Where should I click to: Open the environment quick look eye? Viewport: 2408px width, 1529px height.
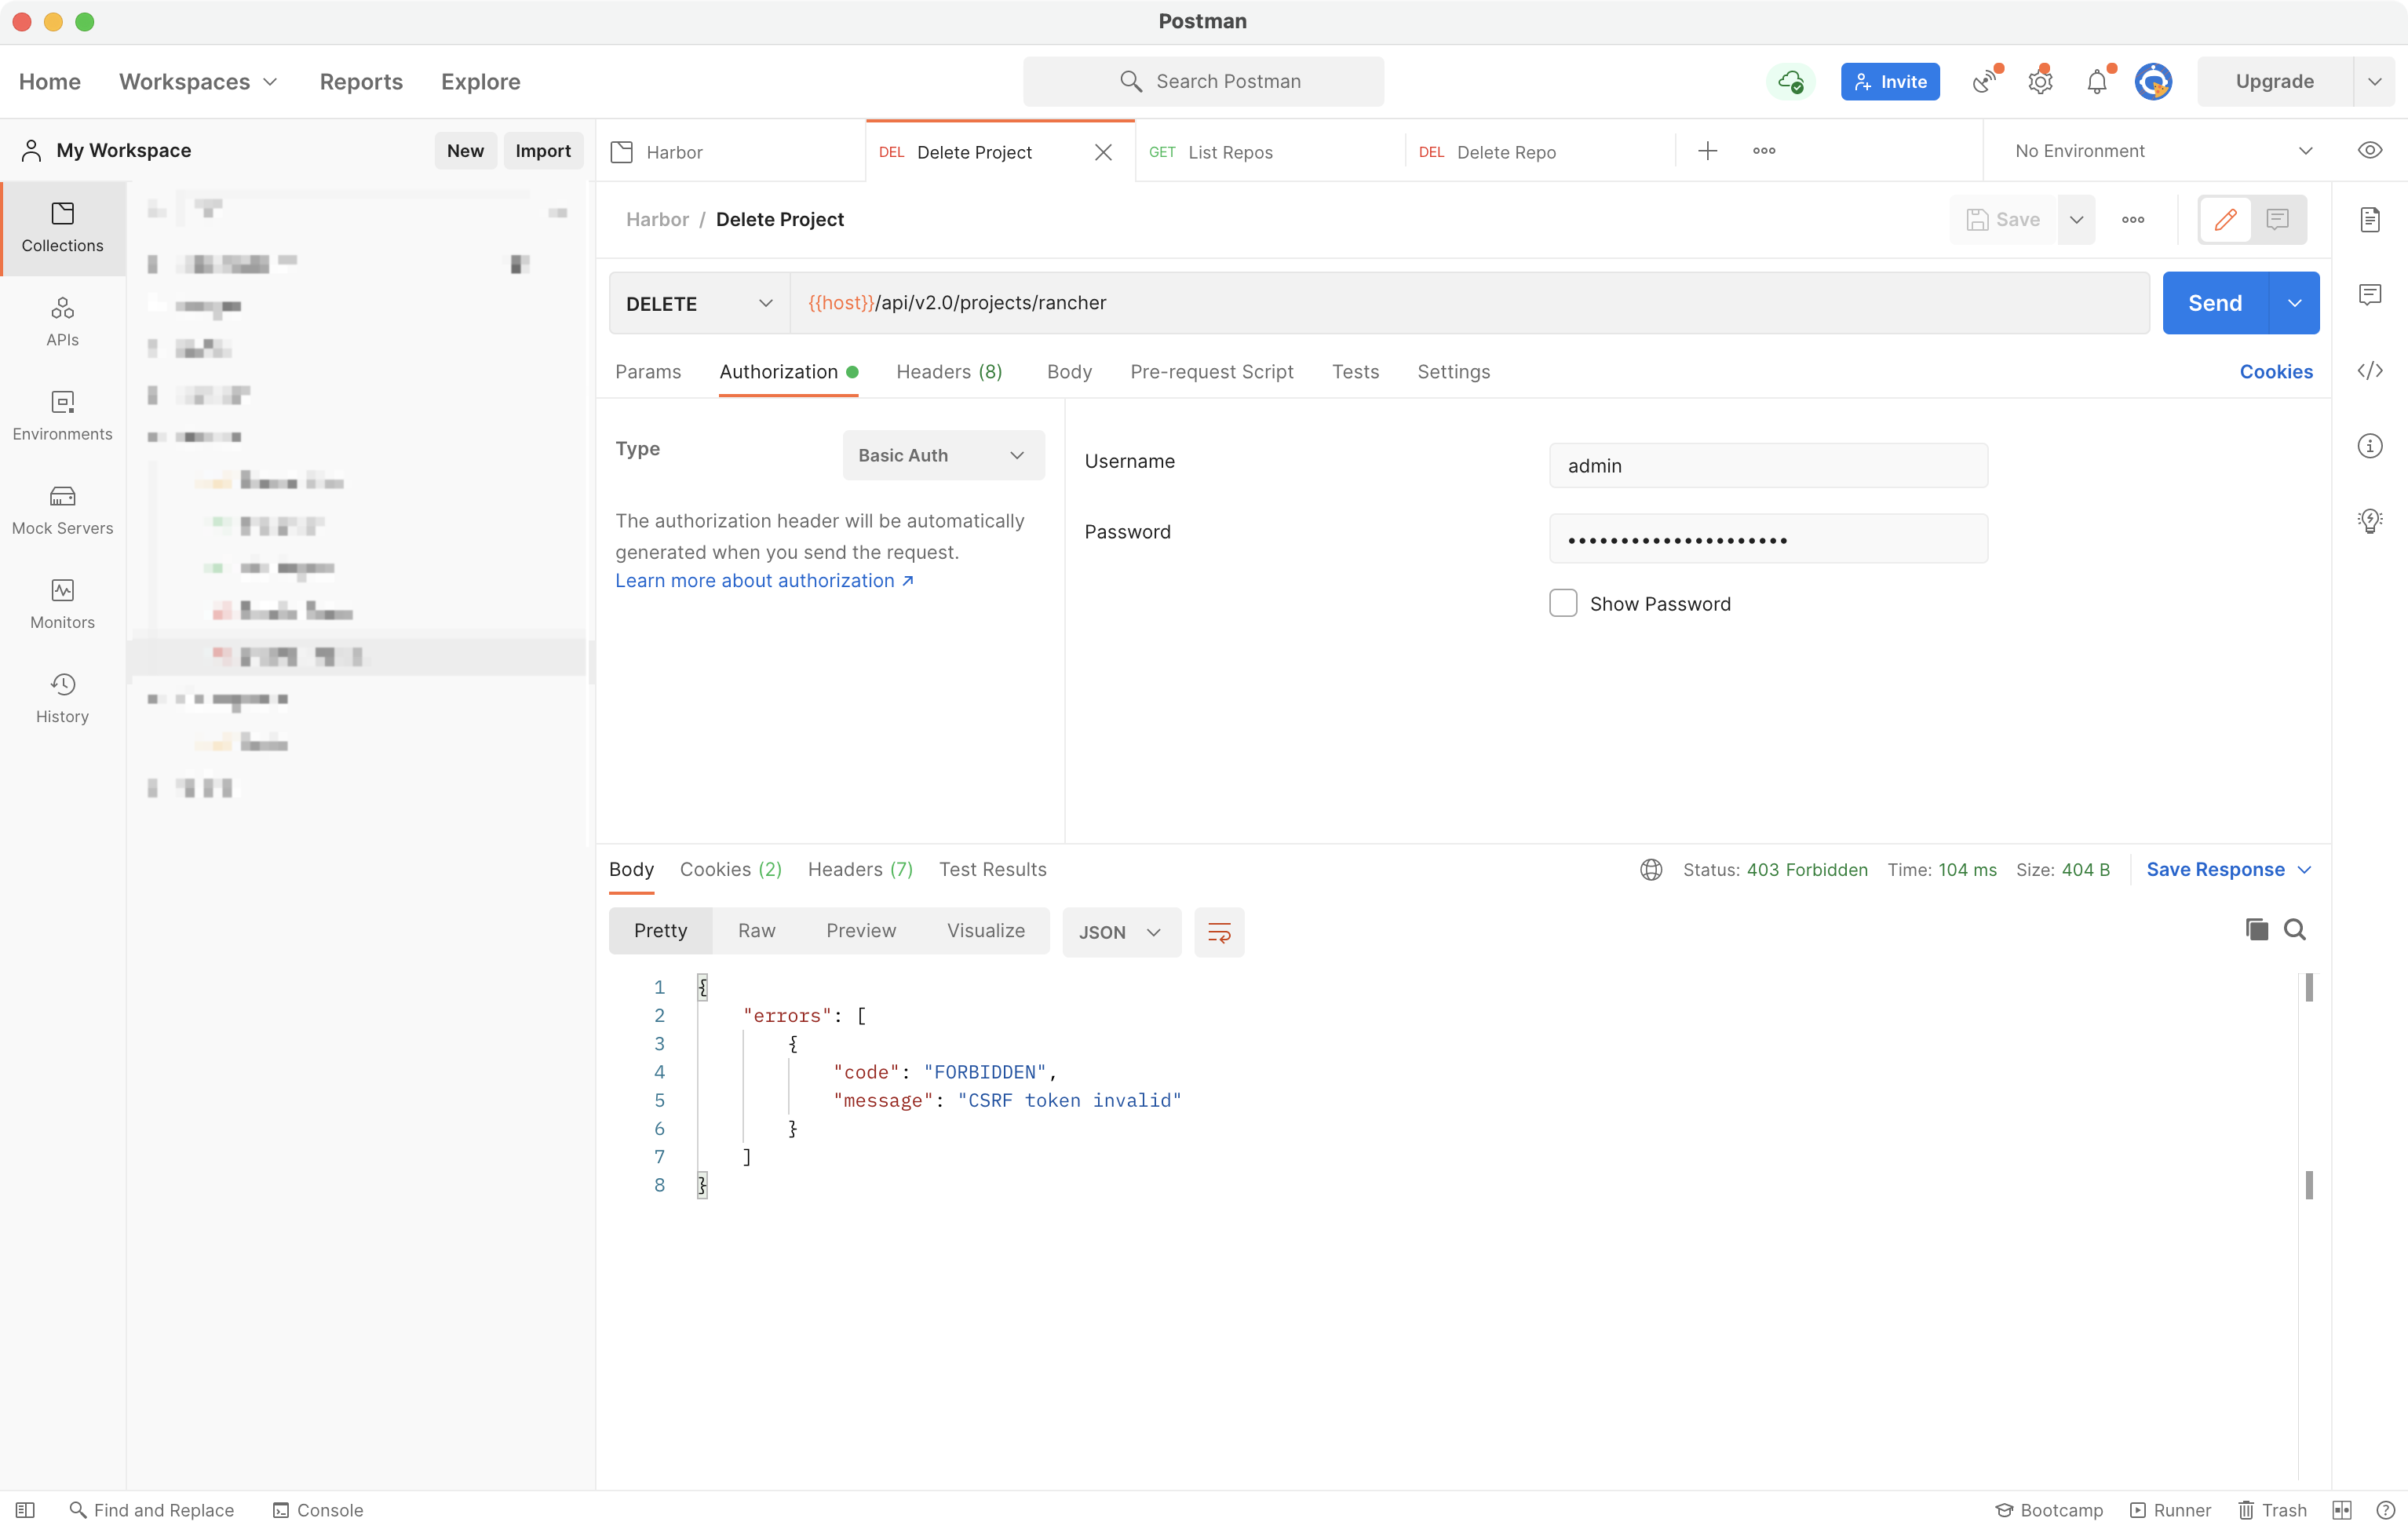point(2370,151)
